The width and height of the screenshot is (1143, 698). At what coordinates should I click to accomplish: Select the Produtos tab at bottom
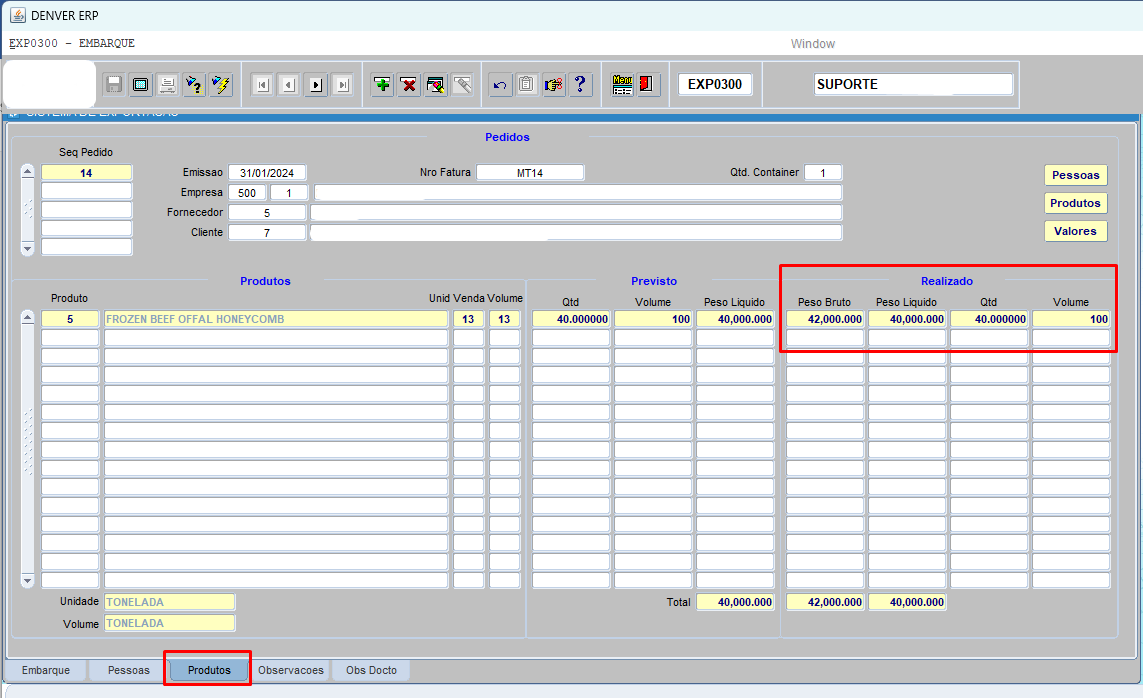point(209,670)
